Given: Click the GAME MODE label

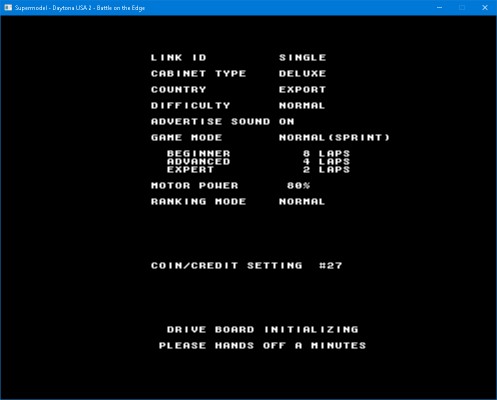Looking at the screenshot, I should point(186,138).
